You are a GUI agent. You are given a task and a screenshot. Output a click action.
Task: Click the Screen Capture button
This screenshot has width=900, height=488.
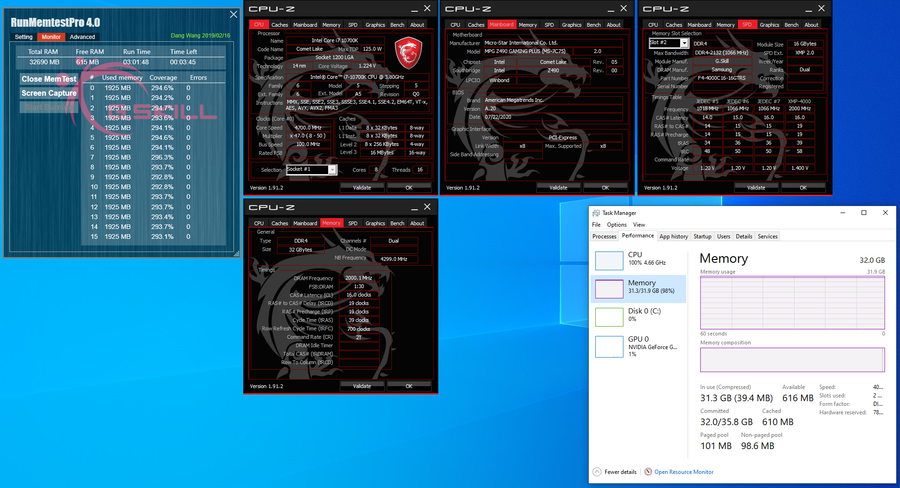[49, 93]
